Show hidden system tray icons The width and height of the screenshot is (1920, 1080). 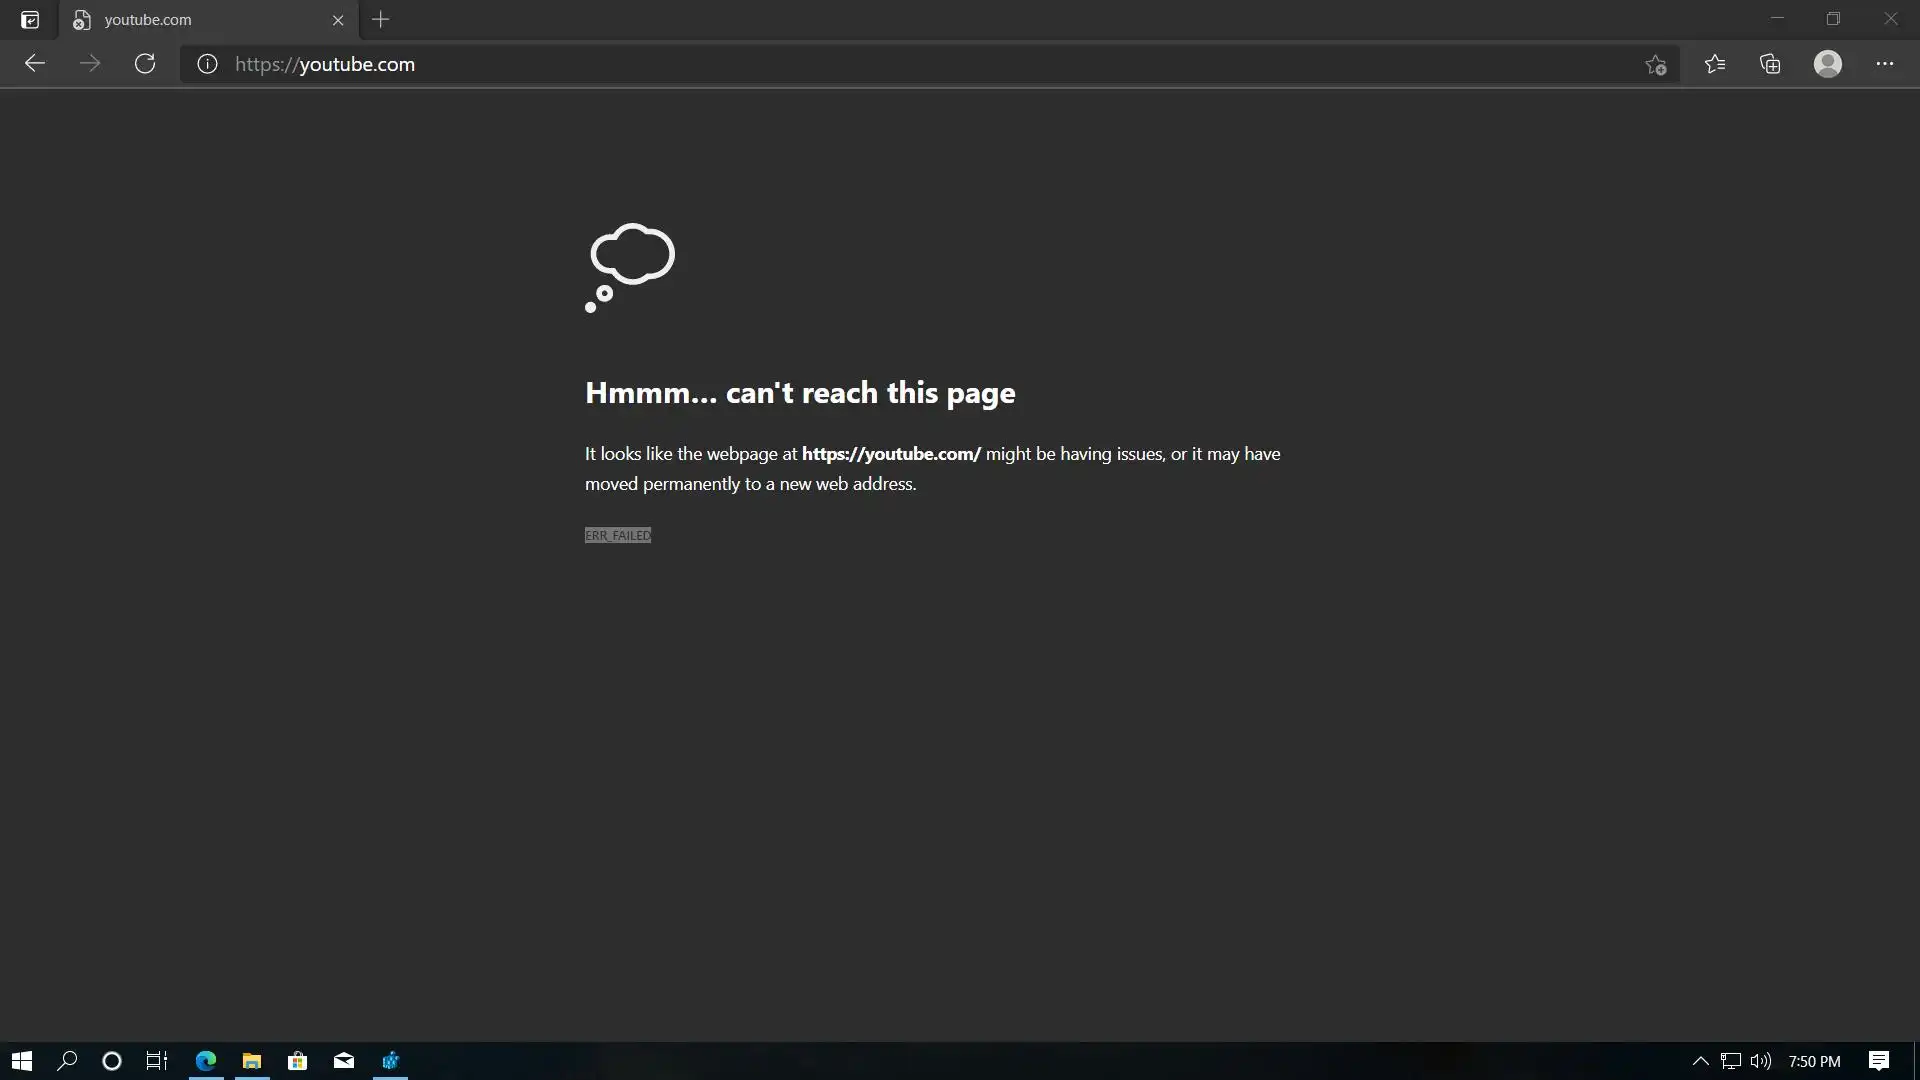[x=1700, y=1061]
